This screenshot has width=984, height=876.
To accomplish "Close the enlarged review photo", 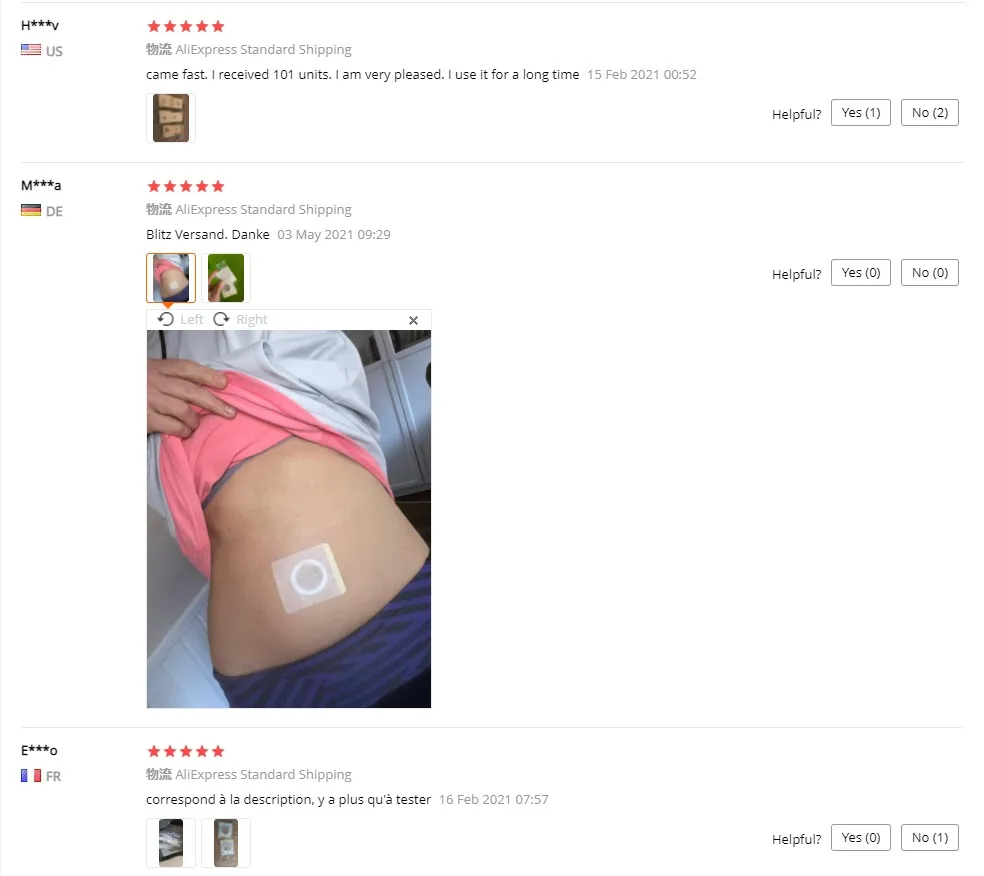I will [414, 320].
